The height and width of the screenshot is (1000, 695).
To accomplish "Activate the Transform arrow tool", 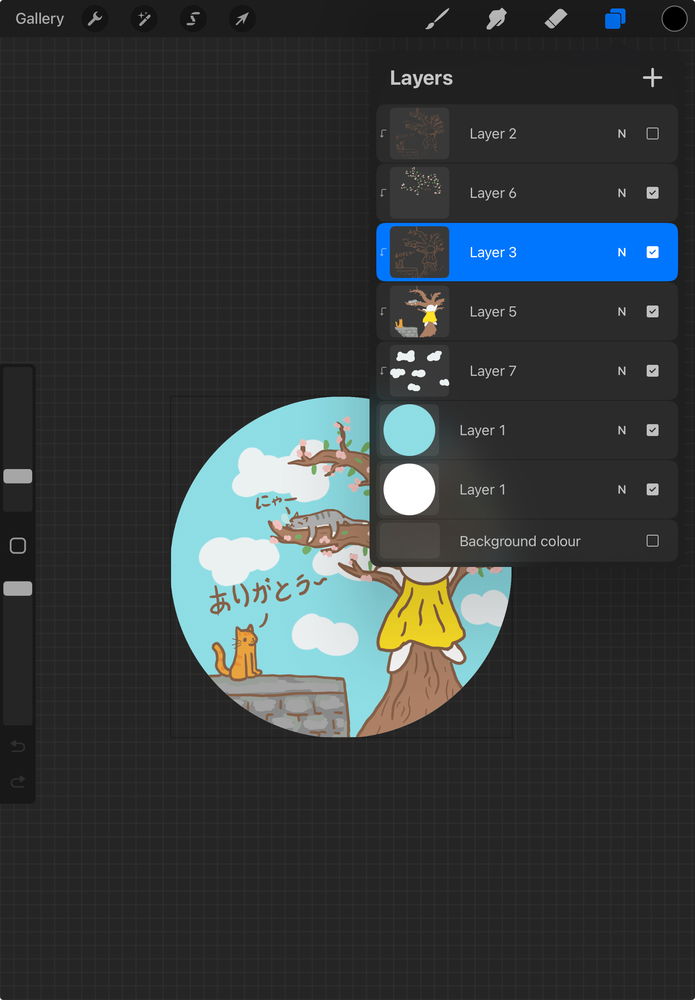I will pyautogui.click(x=241, y=19).
